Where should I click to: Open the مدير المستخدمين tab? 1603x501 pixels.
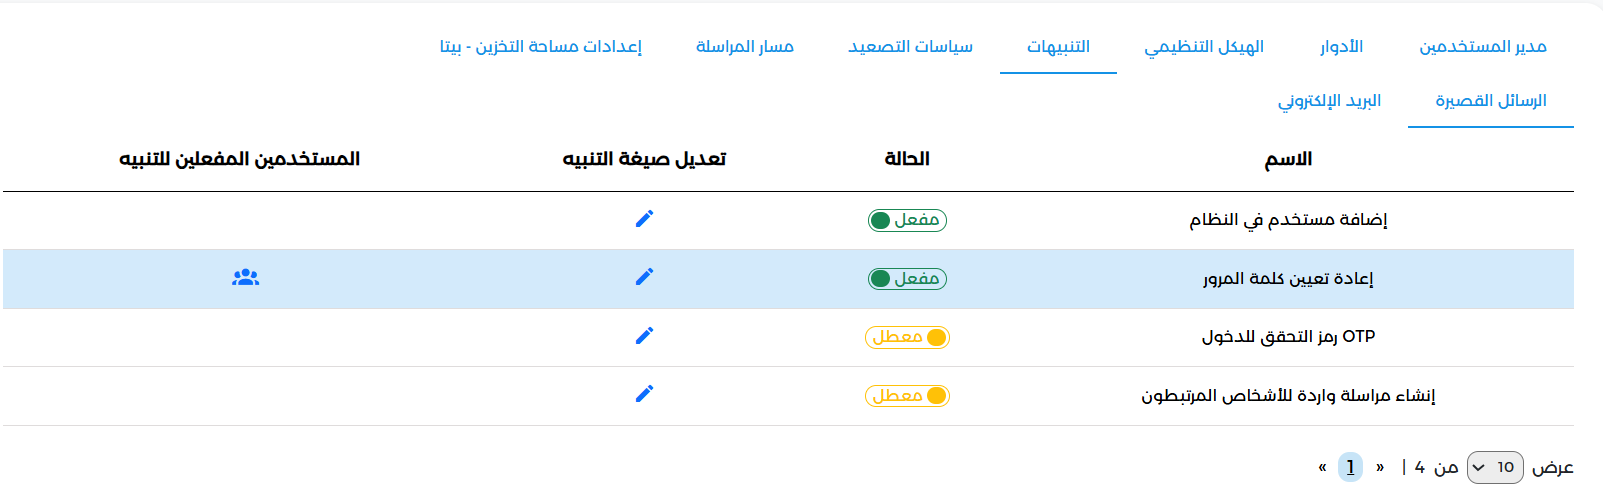click(x=1483, y=47)
